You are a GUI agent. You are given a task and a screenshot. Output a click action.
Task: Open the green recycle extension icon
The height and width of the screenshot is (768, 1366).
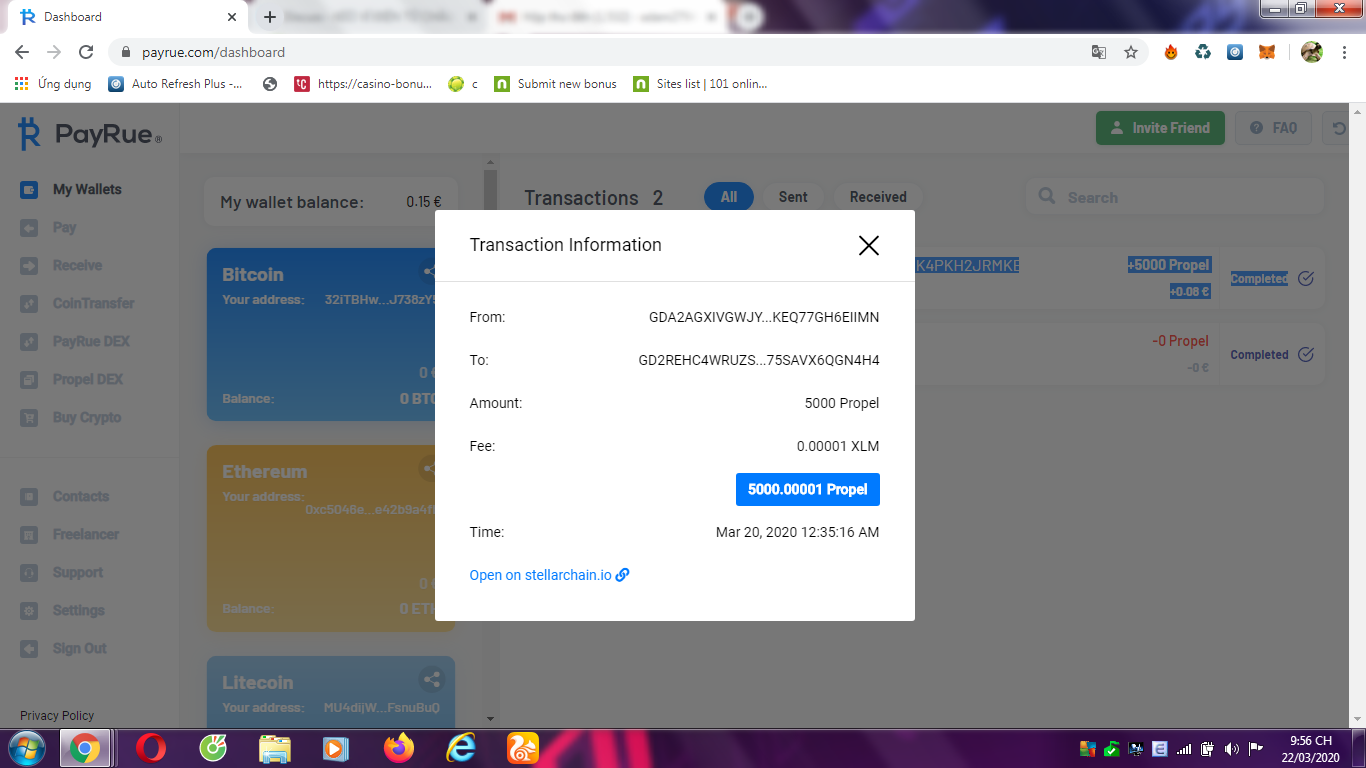[1203, 52]
